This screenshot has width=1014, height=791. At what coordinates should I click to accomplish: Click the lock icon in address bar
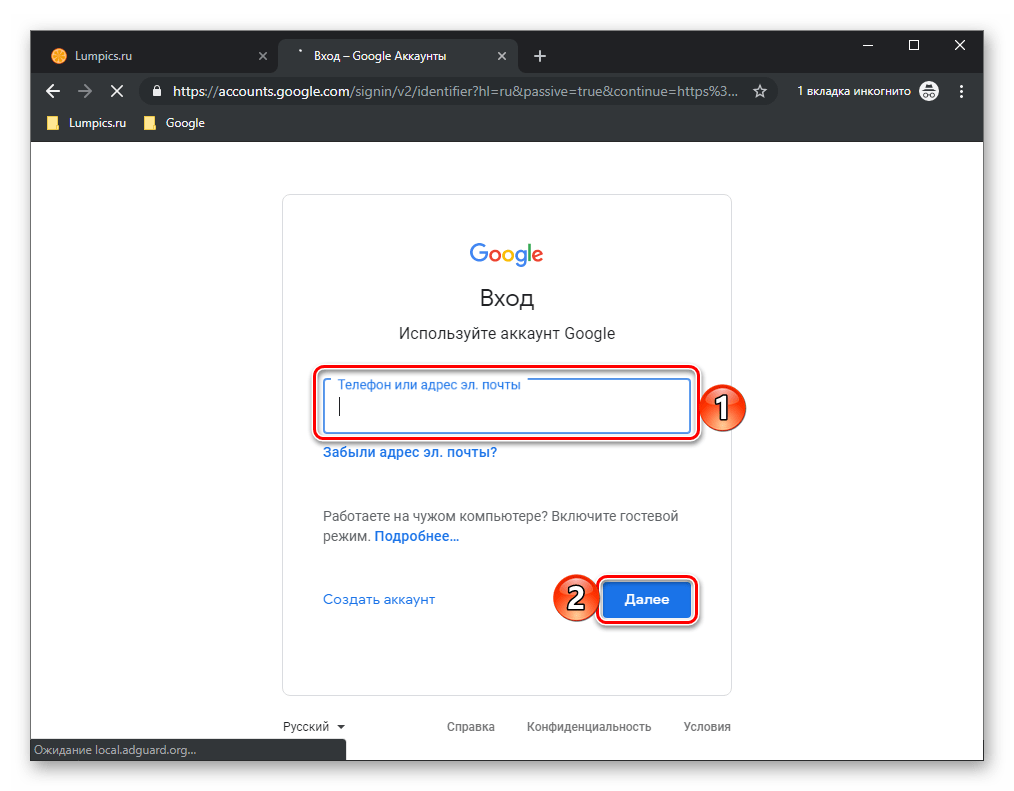click(x=156, y=91)
